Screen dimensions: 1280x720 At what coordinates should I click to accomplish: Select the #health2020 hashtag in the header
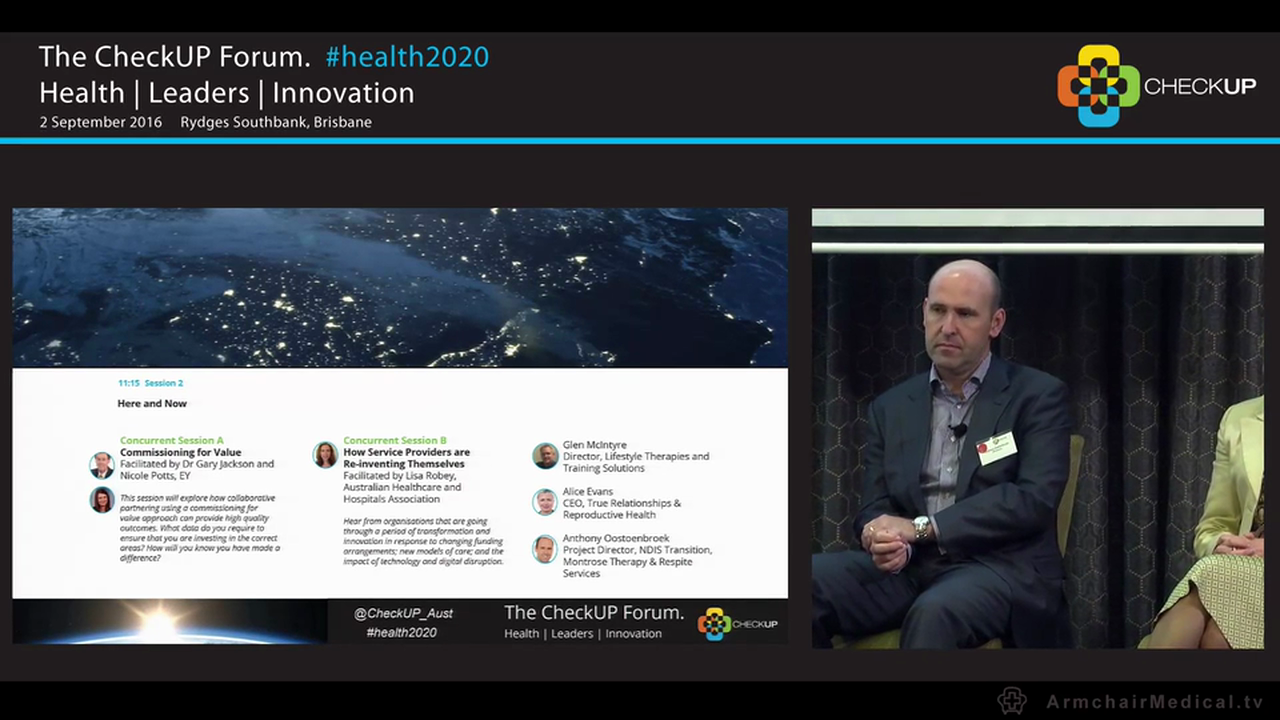pos(407,57)
